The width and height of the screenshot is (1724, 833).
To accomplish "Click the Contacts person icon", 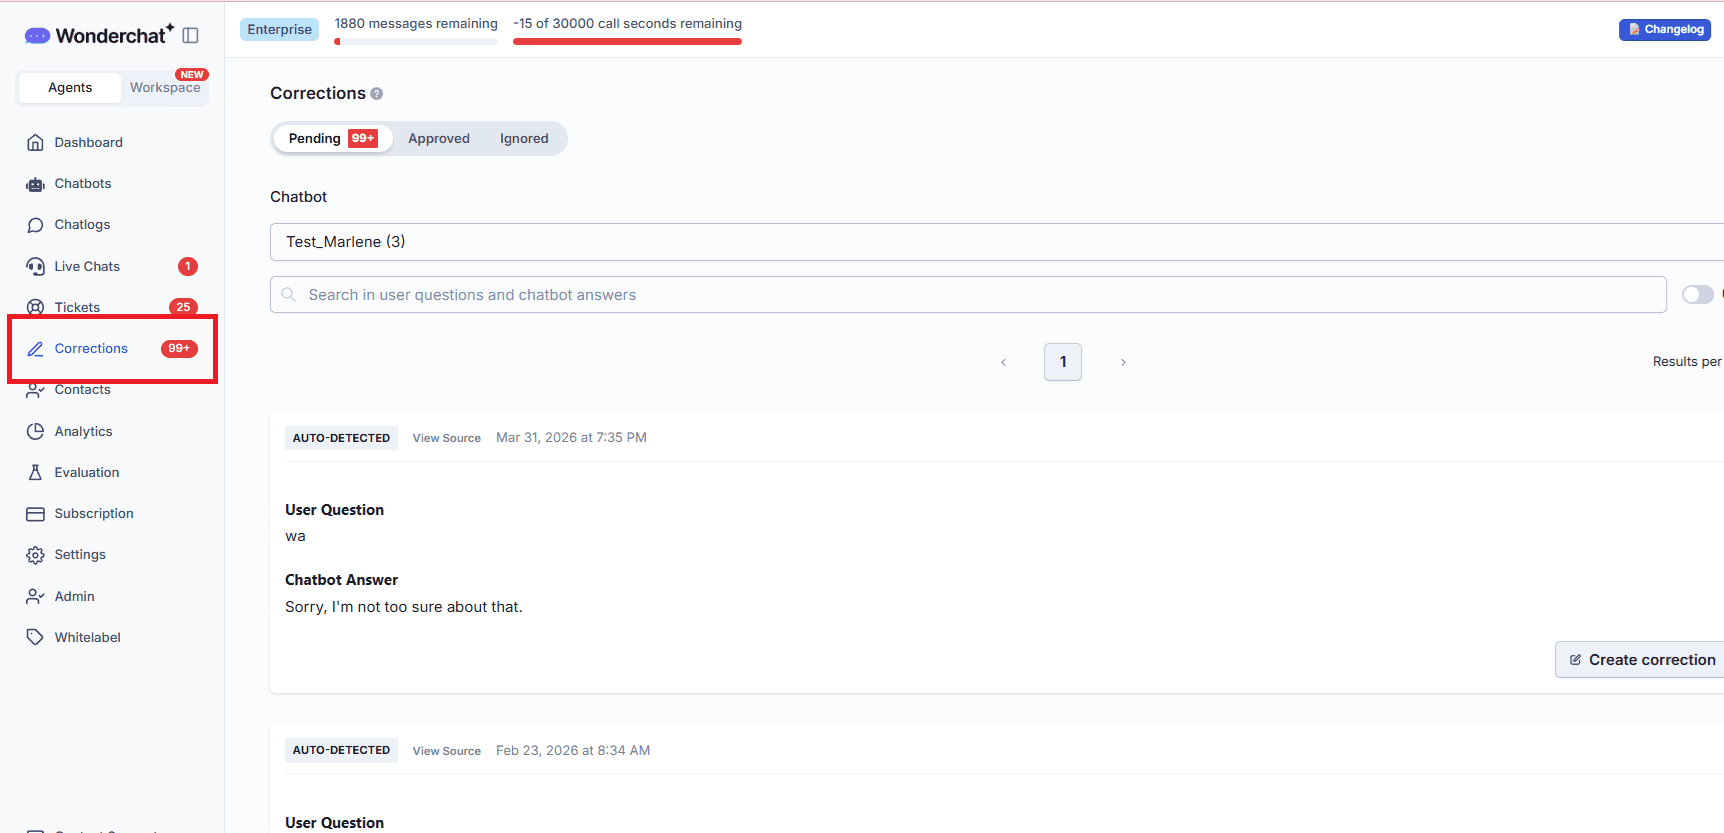I will point(36,390).
